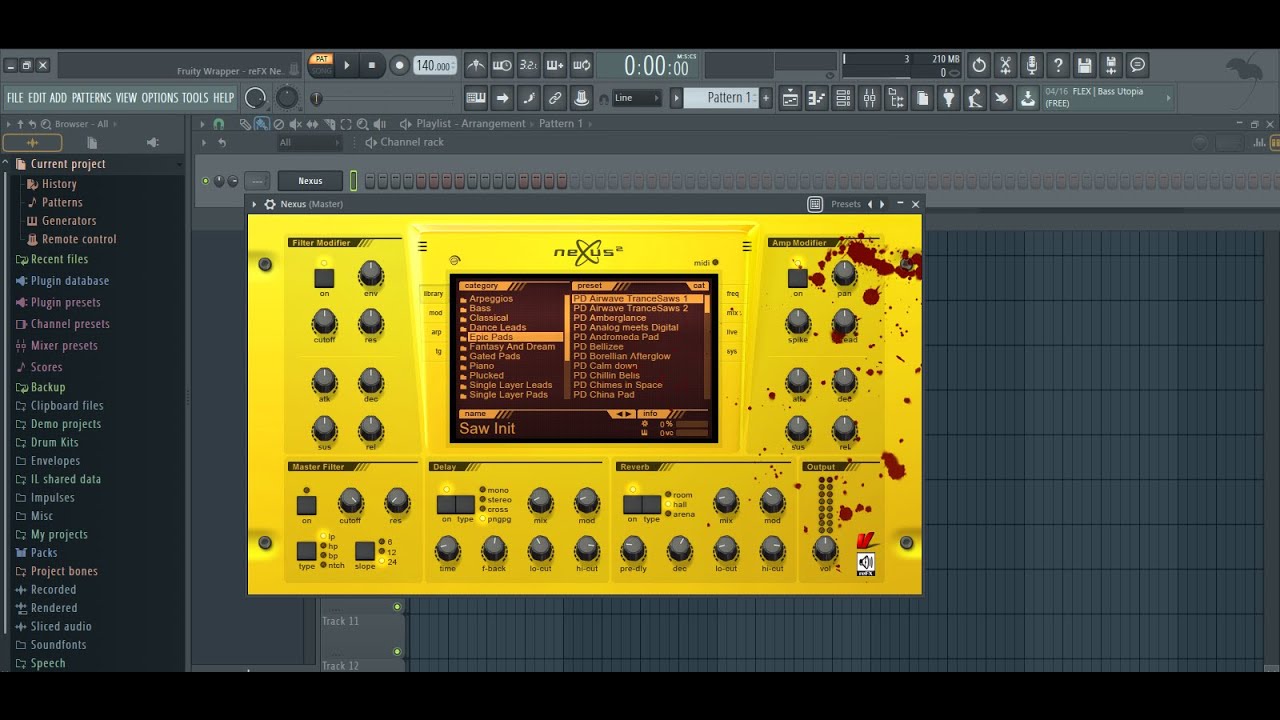The height and width of the screenshot is (720, 1280).
Task: Select the playlist magnet snap icon
Action: point(218,124)
